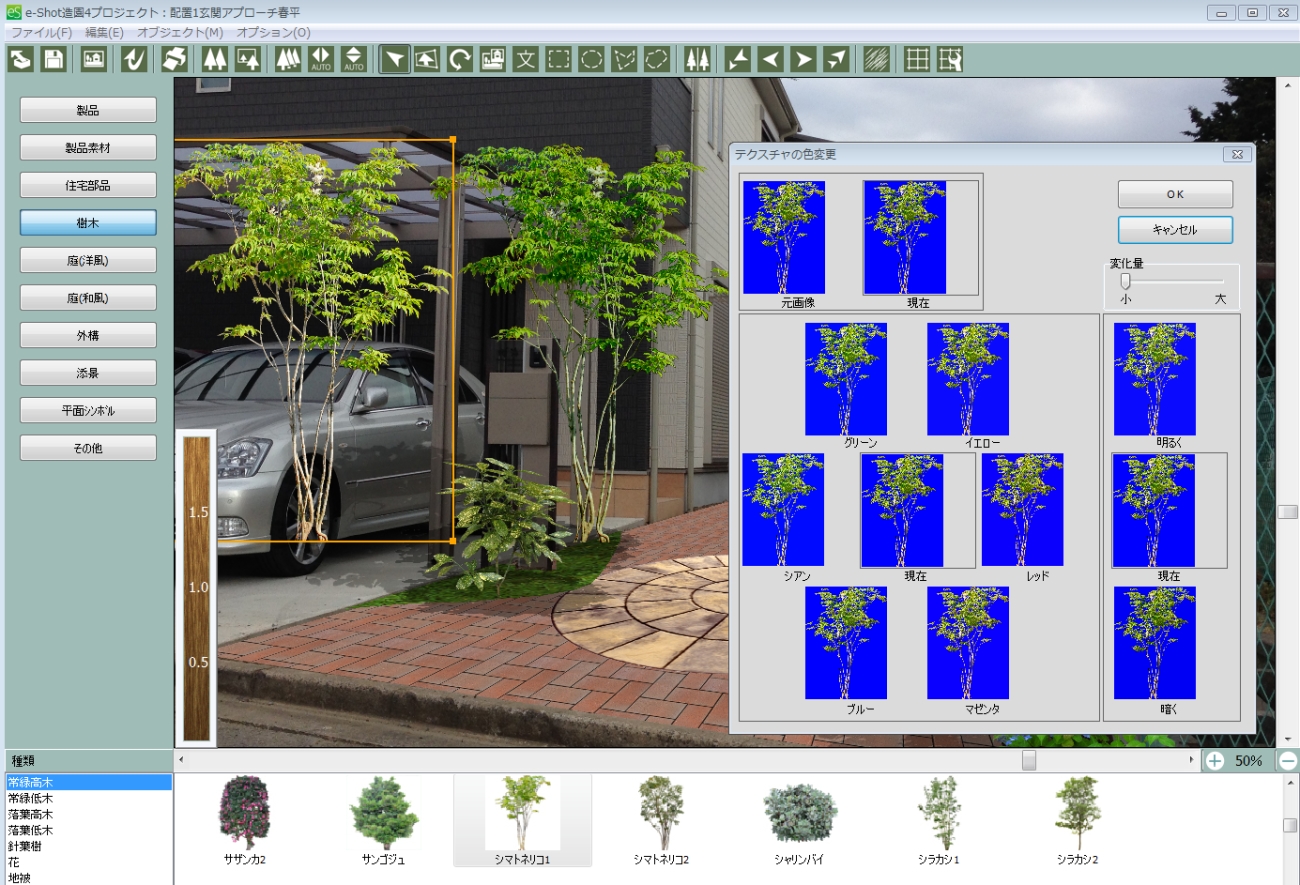Viewport: 1300px width, 885px height.
Task: Pick the サザンカ2 tree thumbnail
Action: pos(244,820)
